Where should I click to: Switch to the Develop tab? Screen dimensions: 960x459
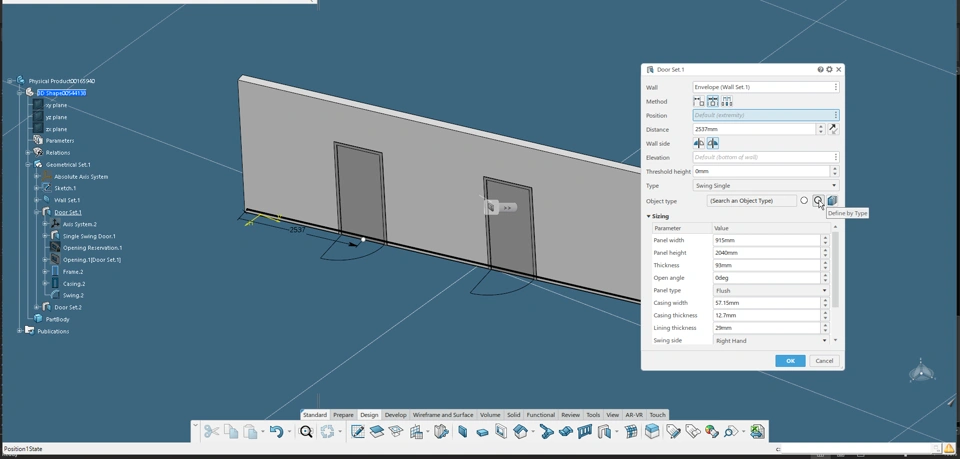[396, 415]
